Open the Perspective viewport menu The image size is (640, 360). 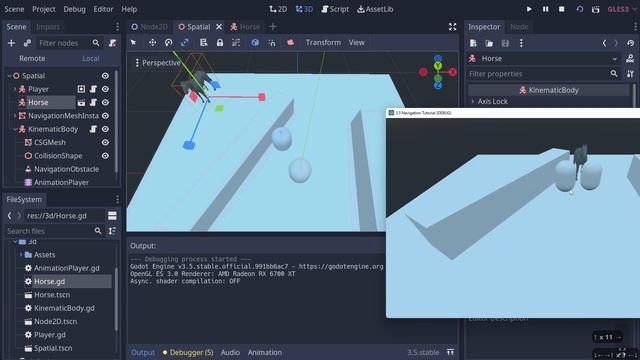158,63
